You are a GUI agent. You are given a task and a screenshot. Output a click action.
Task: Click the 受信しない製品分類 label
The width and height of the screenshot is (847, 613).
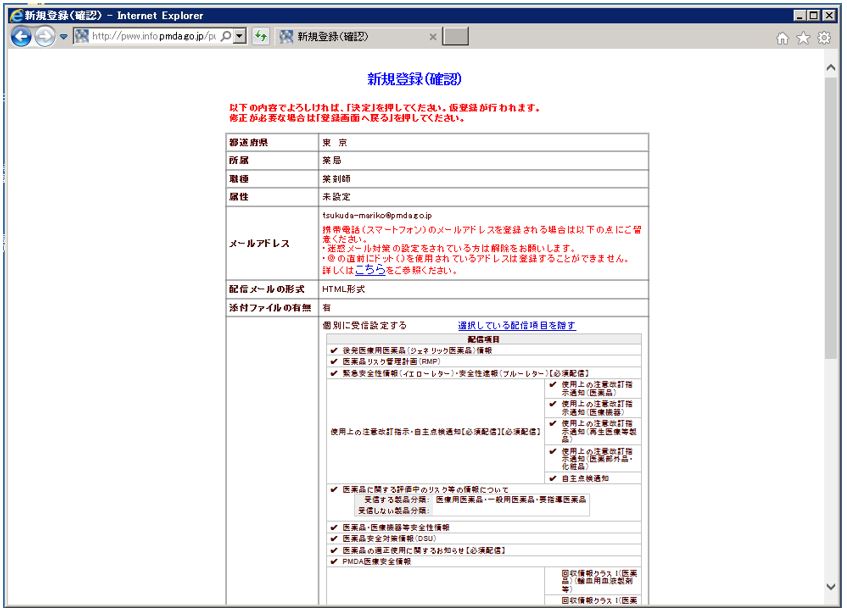394,510
